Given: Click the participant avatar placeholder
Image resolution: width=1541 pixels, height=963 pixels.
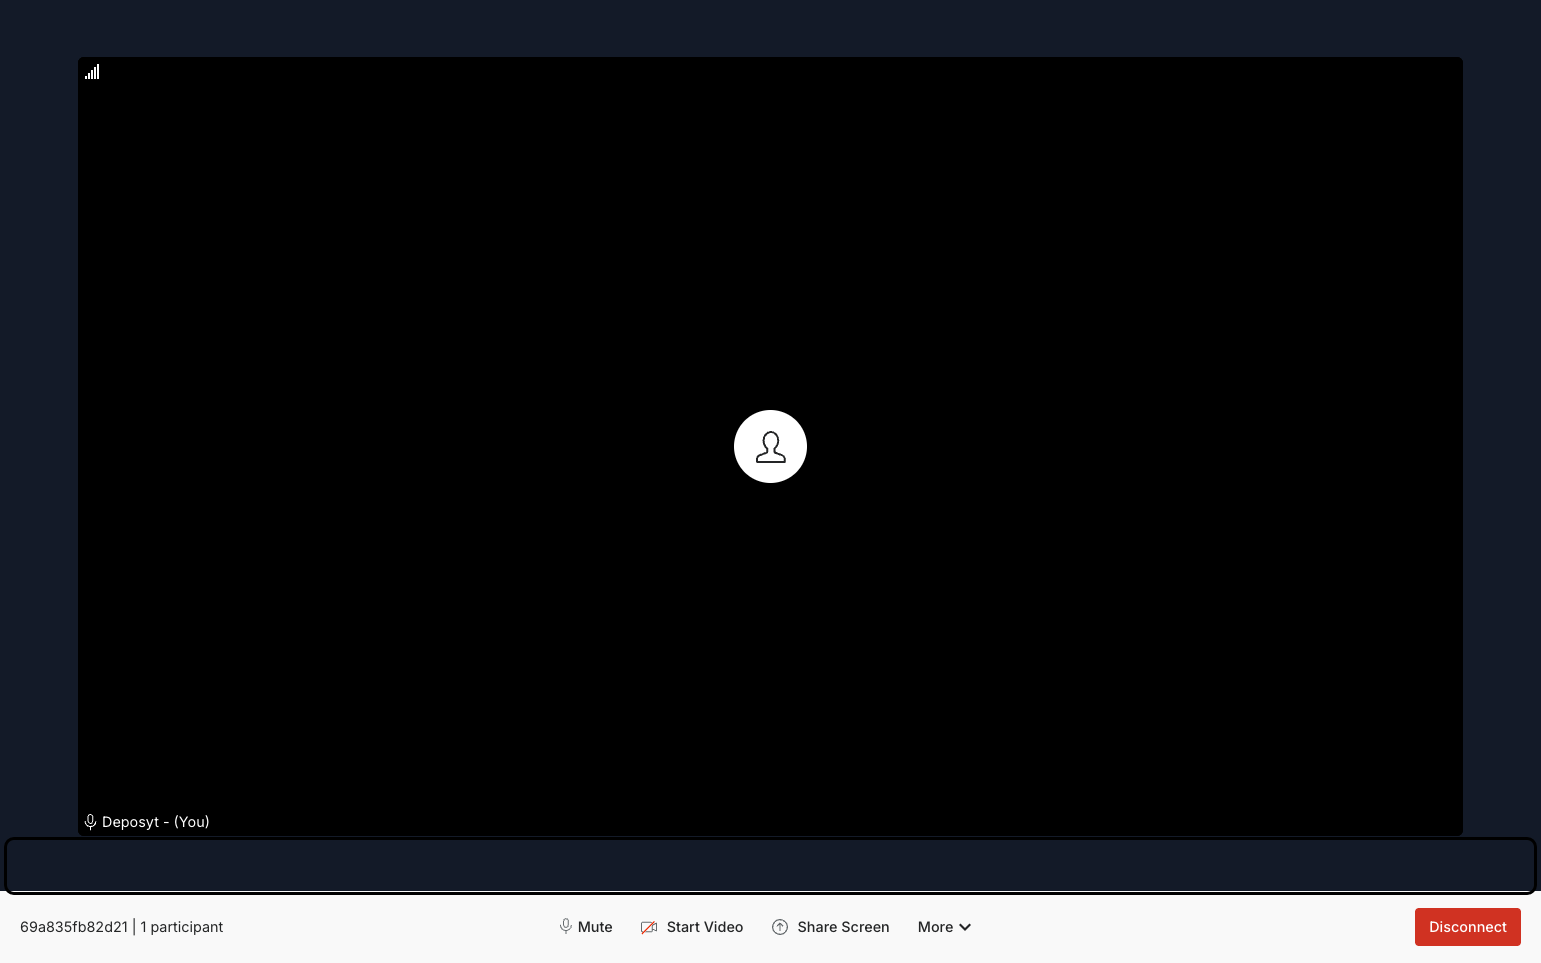Looking at the screenshot, I should [x=770, y=446].
